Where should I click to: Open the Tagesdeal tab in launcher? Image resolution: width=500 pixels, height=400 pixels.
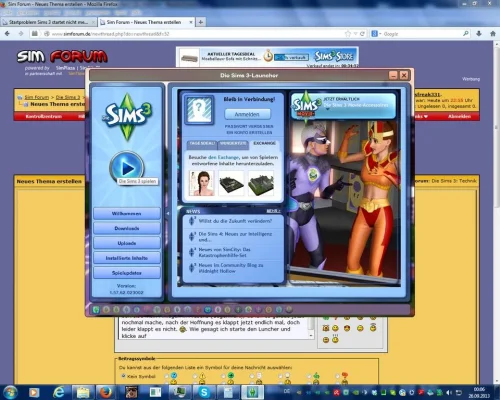(202, 144)
